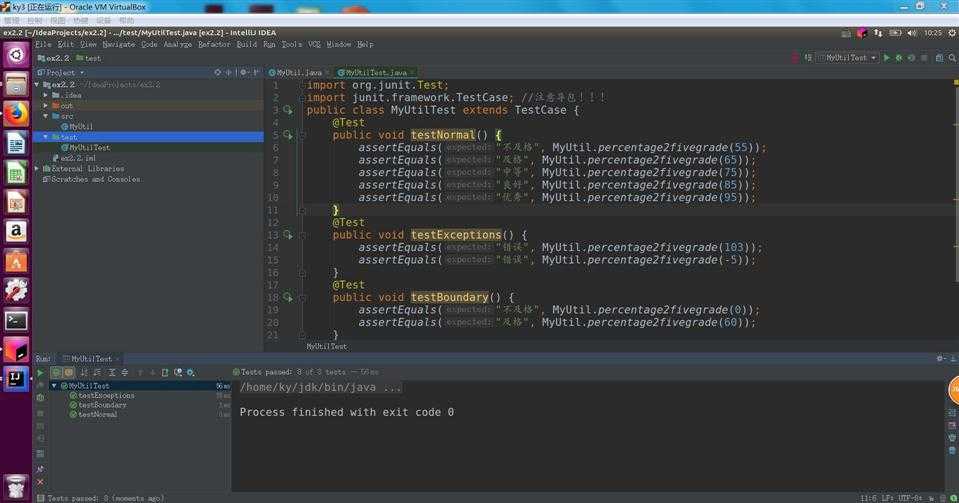Click the red close X in Run side strip

point(40,482)
